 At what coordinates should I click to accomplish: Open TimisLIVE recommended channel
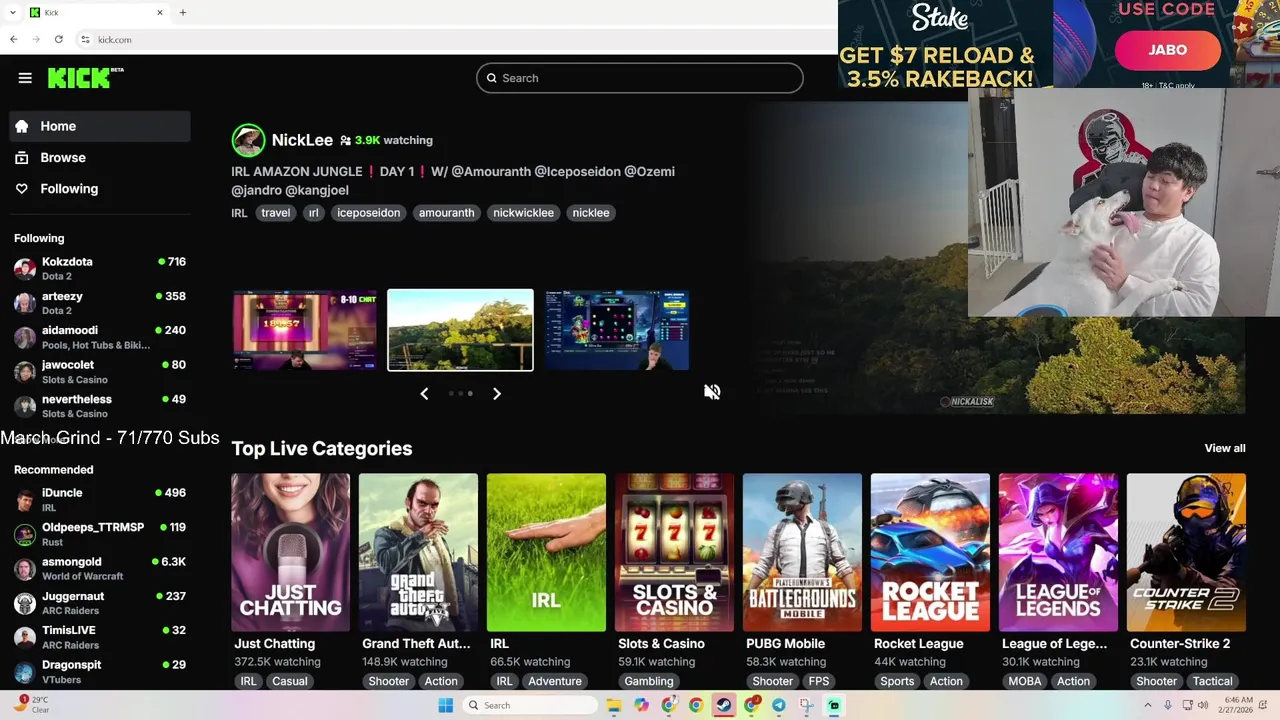[100, 637]
